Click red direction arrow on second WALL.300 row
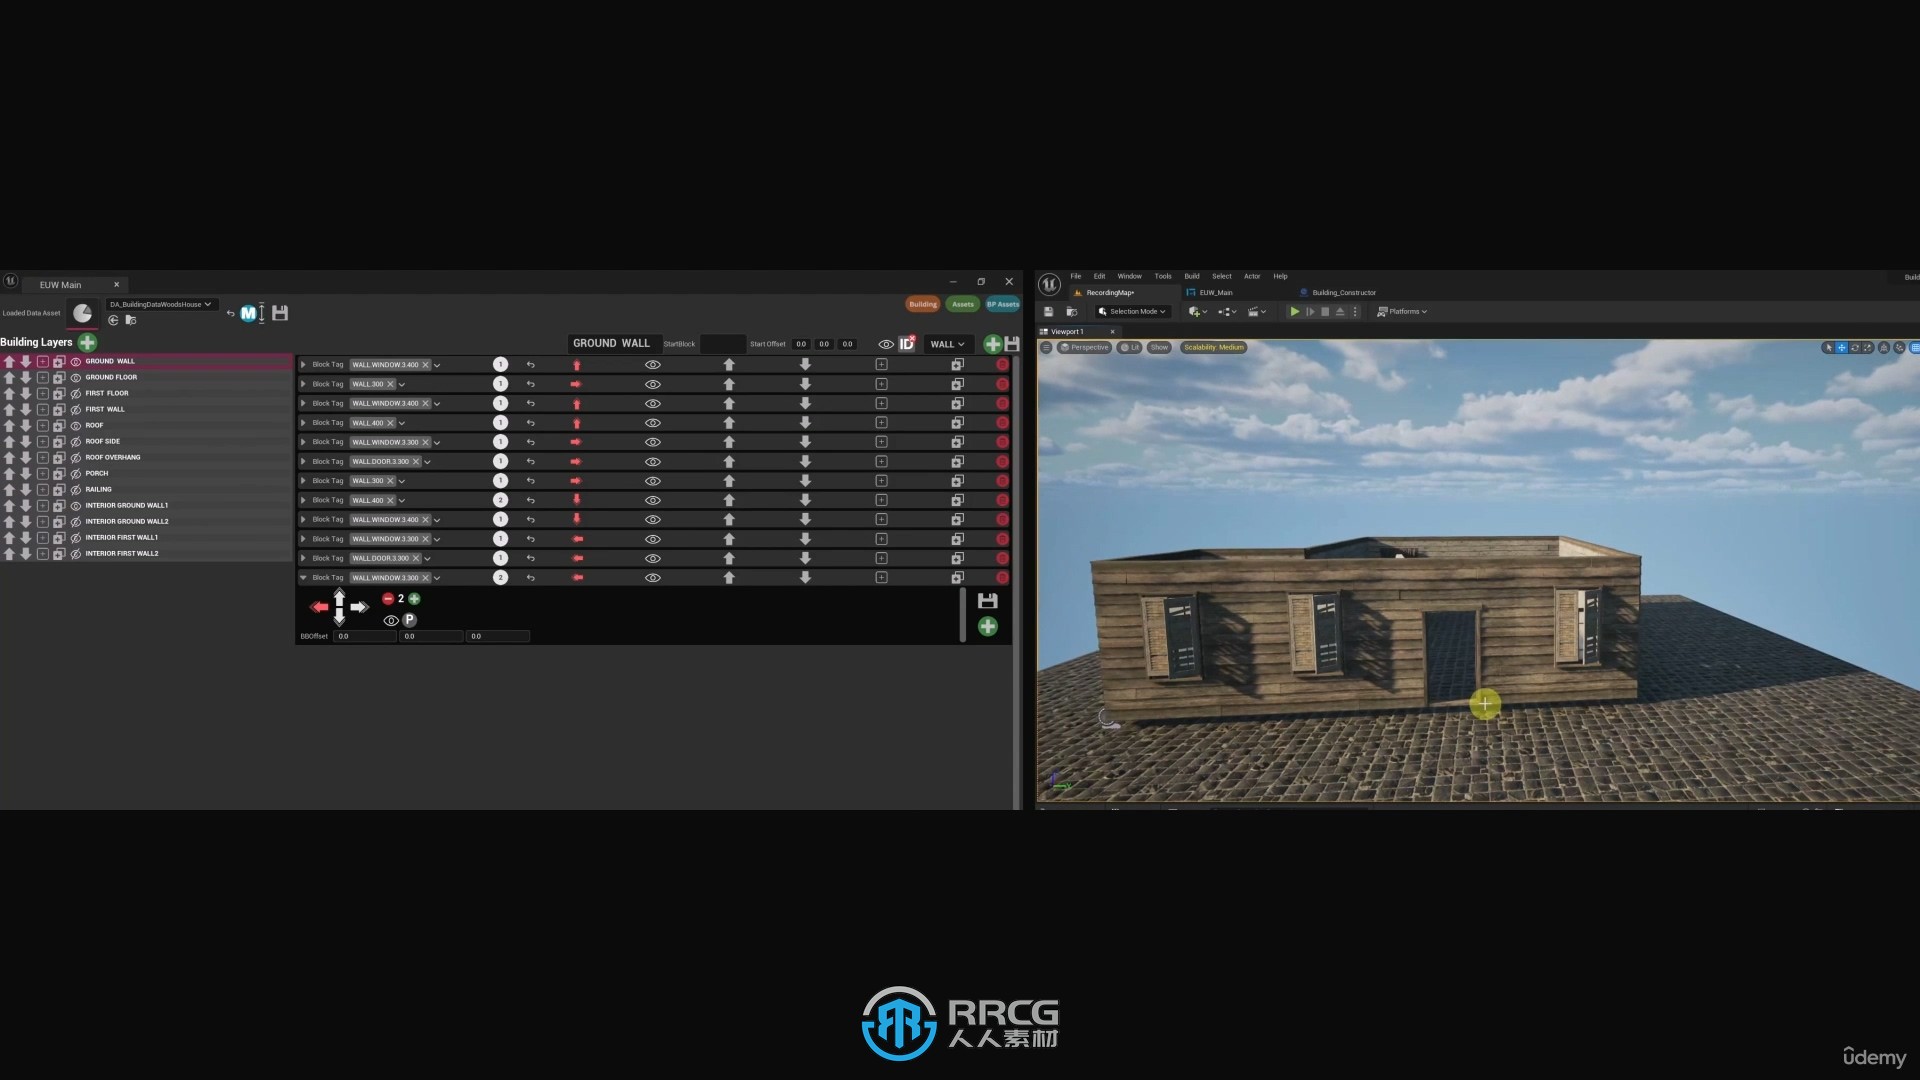The width and height of the screenshot is (1920, 1080). tap(576, 384)
